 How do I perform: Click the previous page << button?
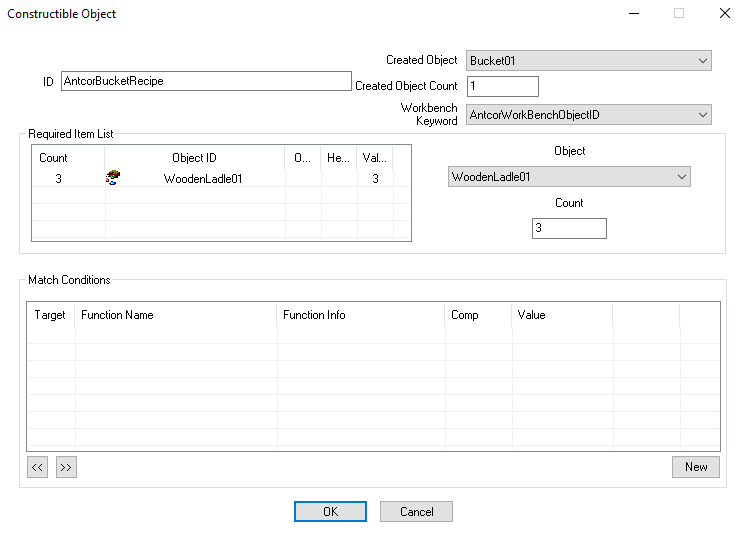tap(37, 467)
